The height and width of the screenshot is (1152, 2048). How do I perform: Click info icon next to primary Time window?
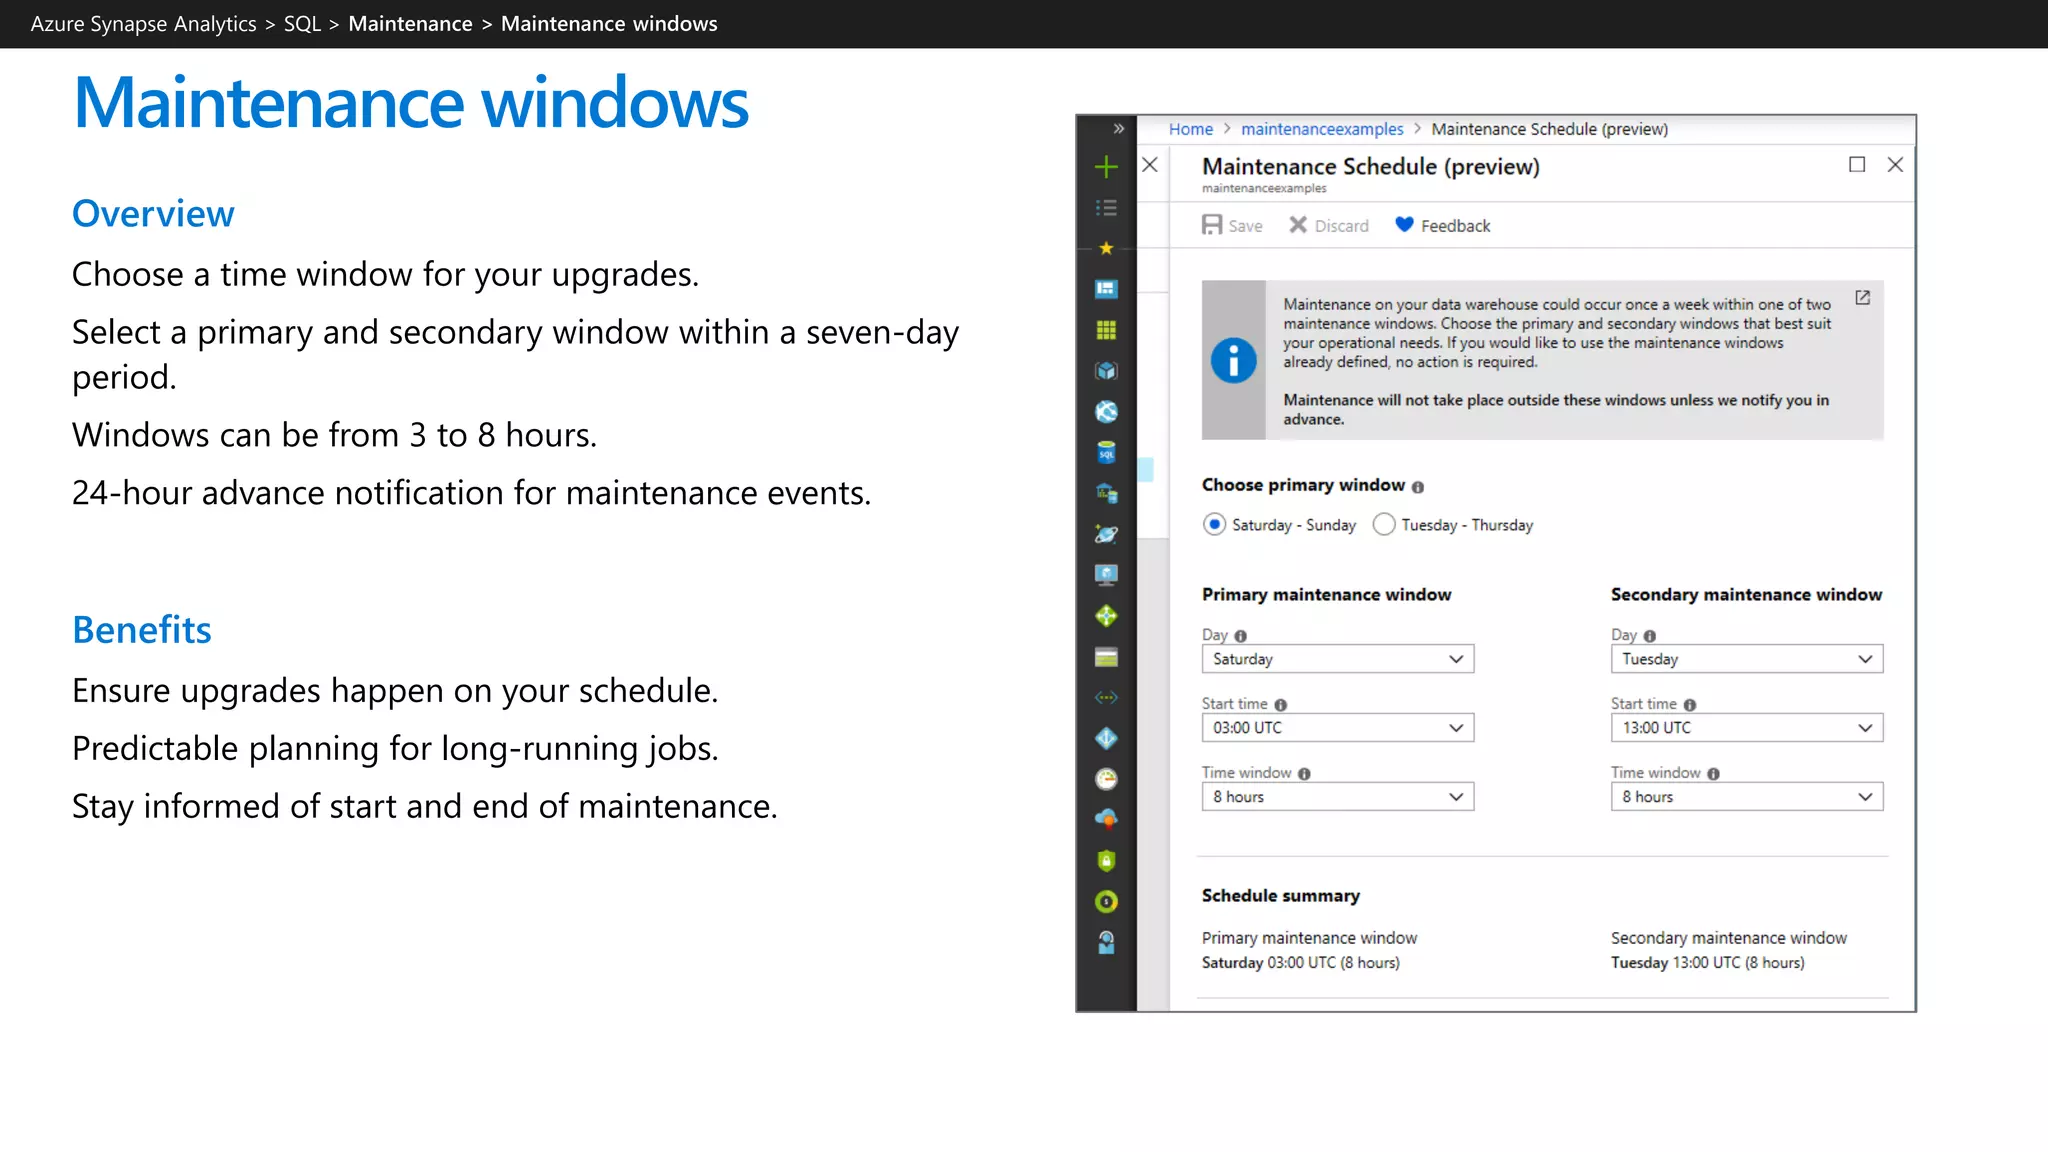1304,774
